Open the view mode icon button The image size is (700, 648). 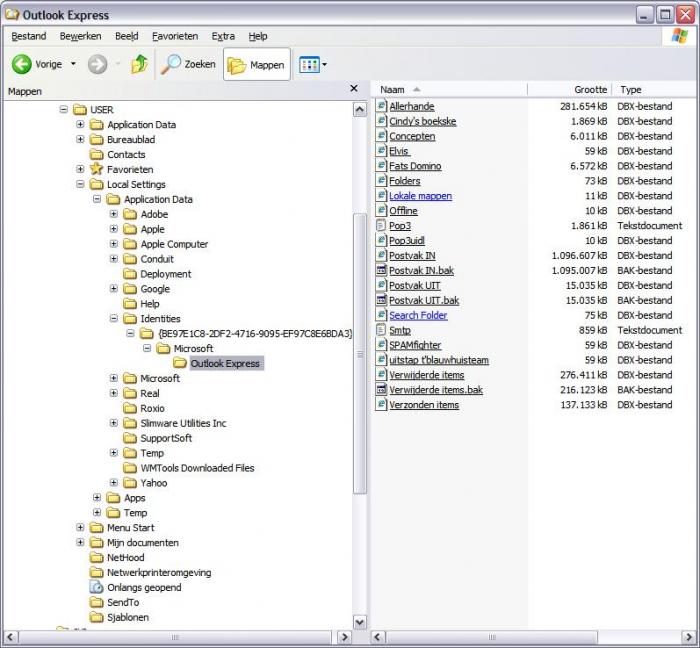pos(309,65)
